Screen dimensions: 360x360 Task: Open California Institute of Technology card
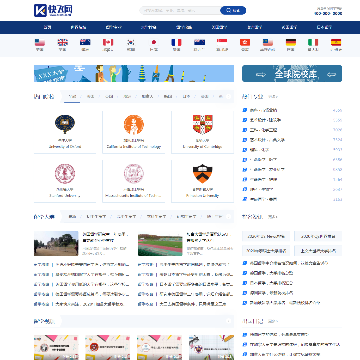pyautogui.click(x=134, y=132)
